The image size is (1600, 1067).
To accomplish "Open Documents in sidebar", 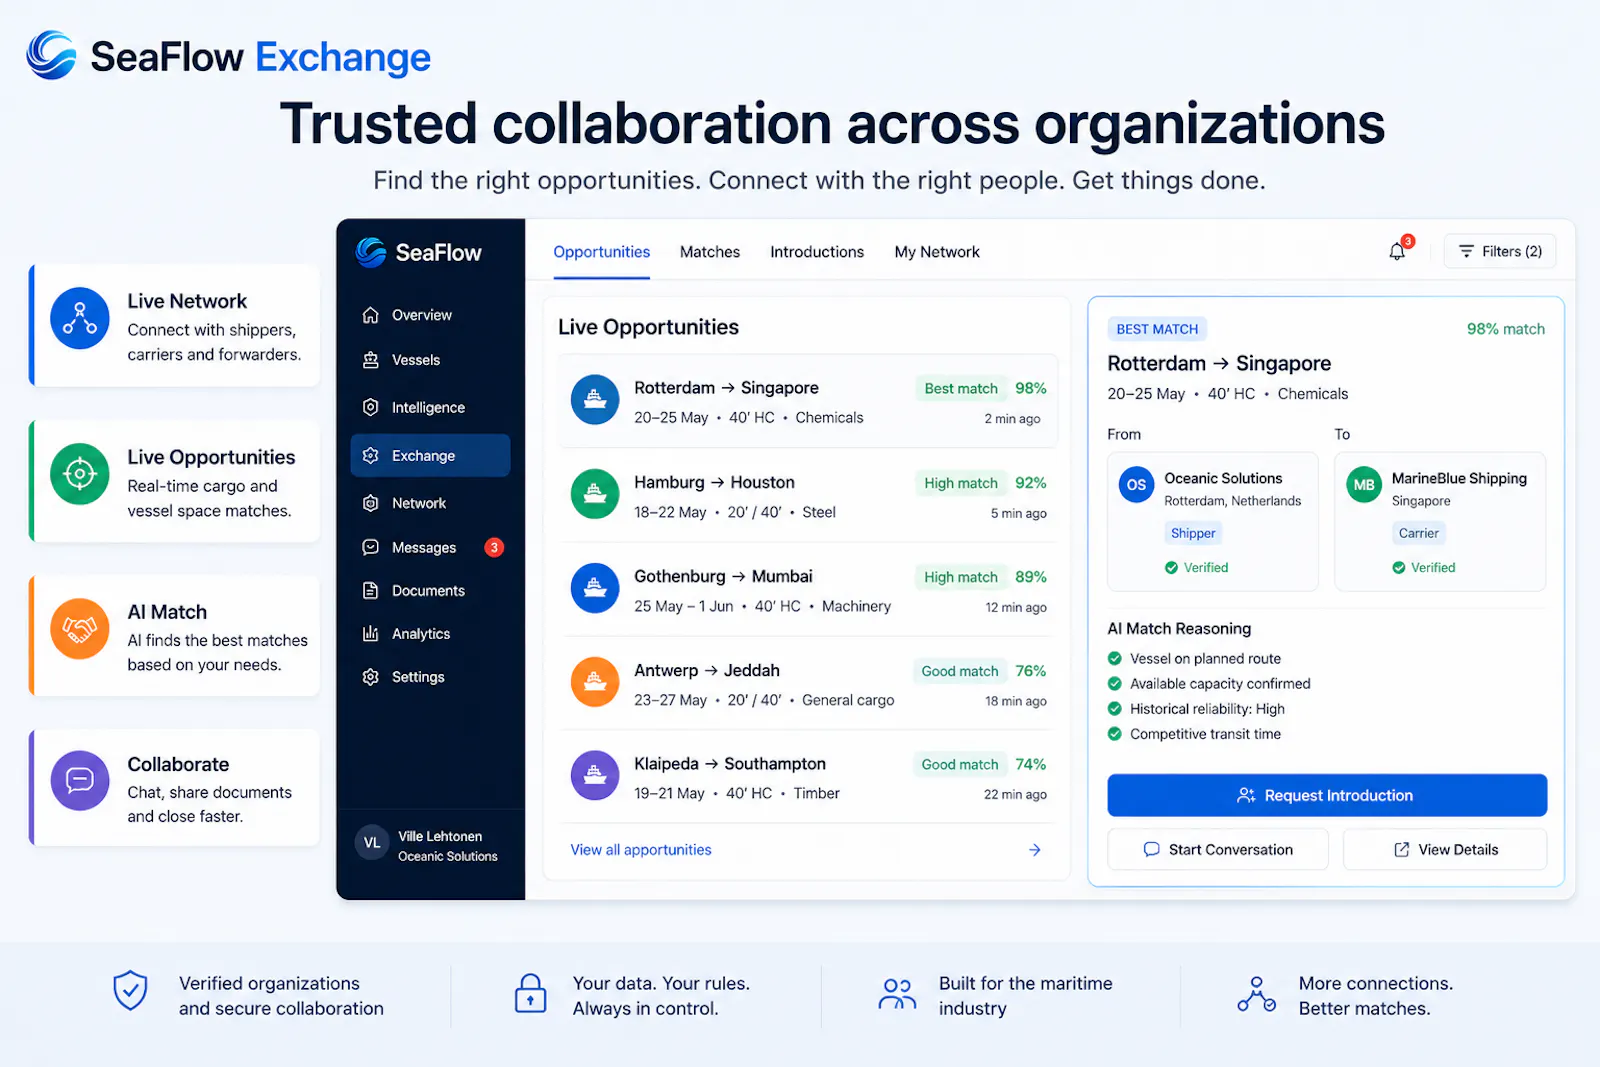I will click(x=430, y=590).
